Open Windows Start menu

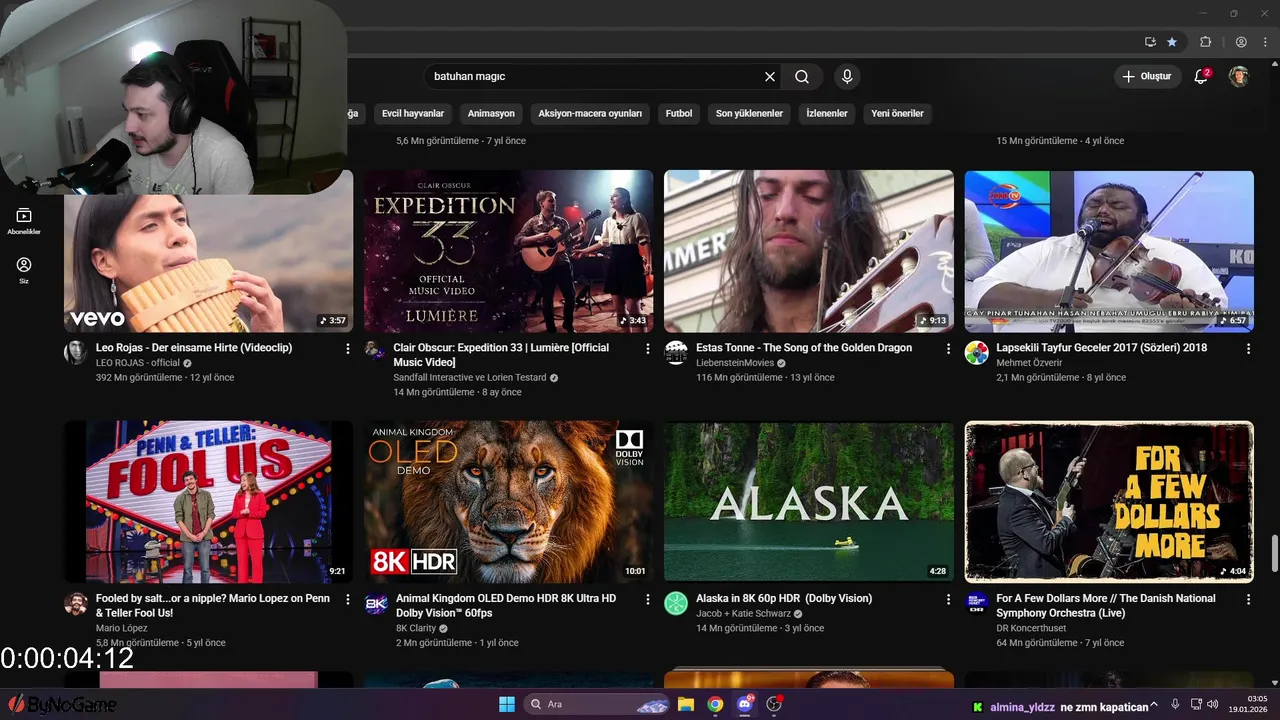pyautogui.click(x=506, y=704)
